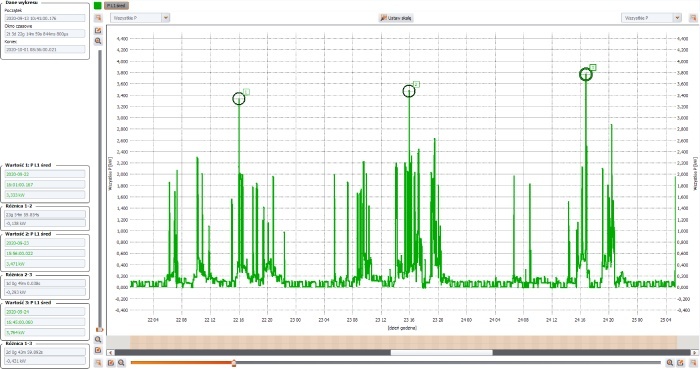Click the top-left orange corner icon beside dropdown
The width and height of the screenshot is (700, 369).
point(98,18)
